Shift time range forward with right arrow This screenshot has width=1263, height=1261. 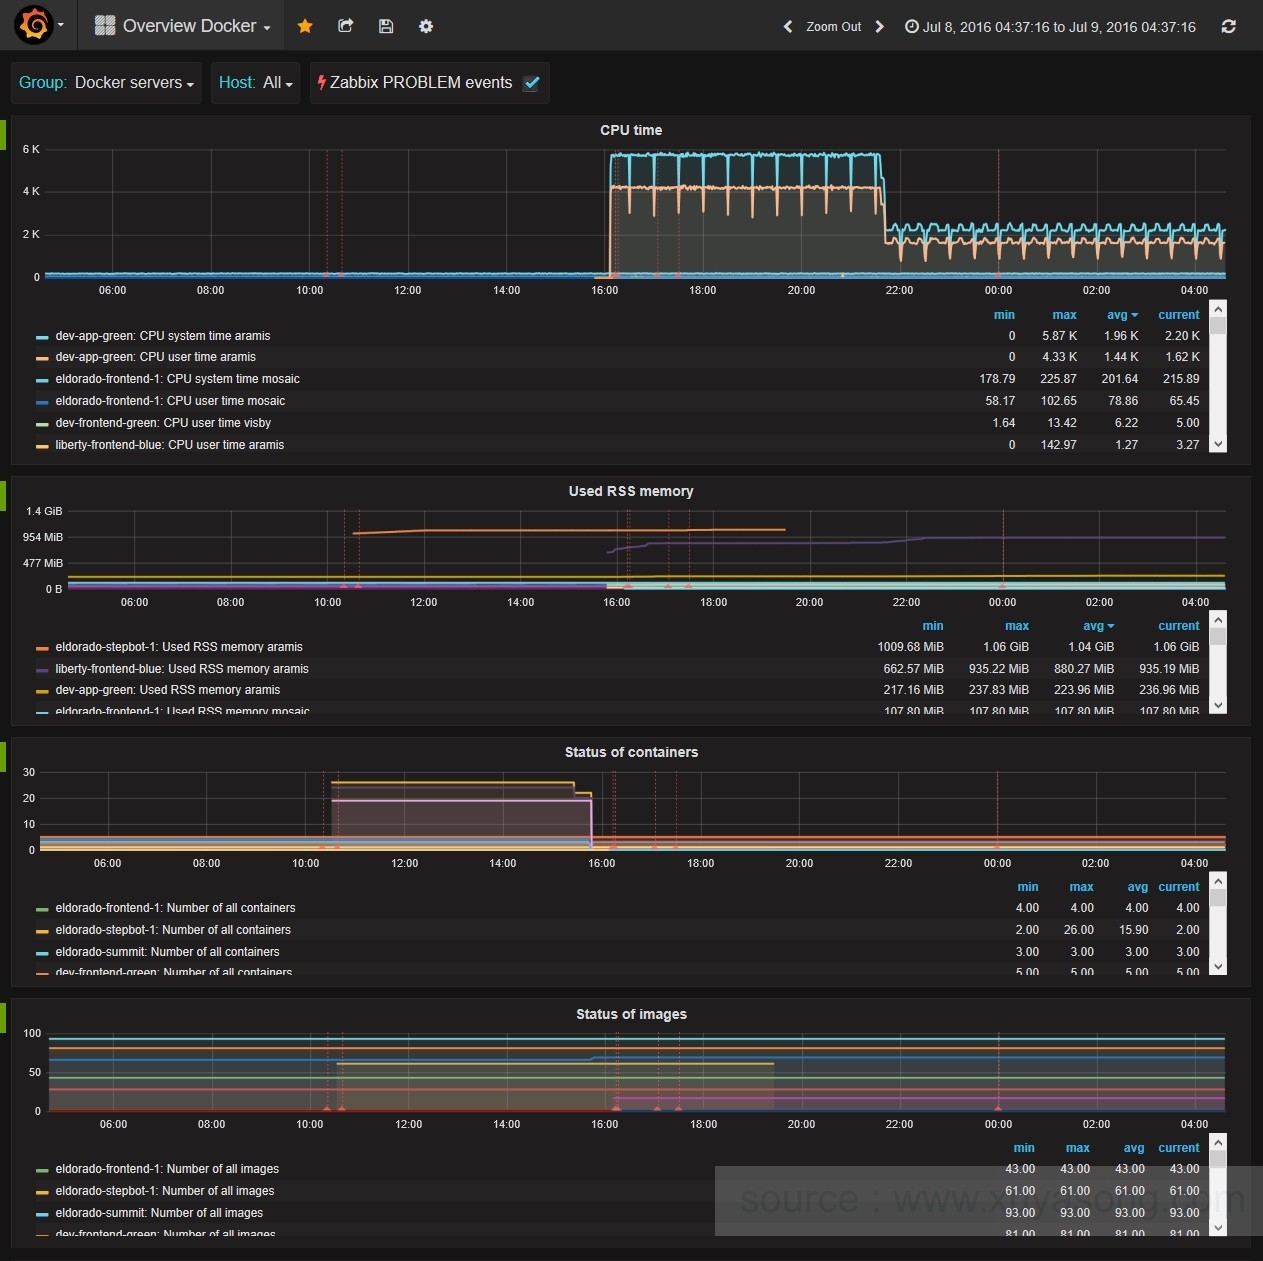tap(879, 27)
